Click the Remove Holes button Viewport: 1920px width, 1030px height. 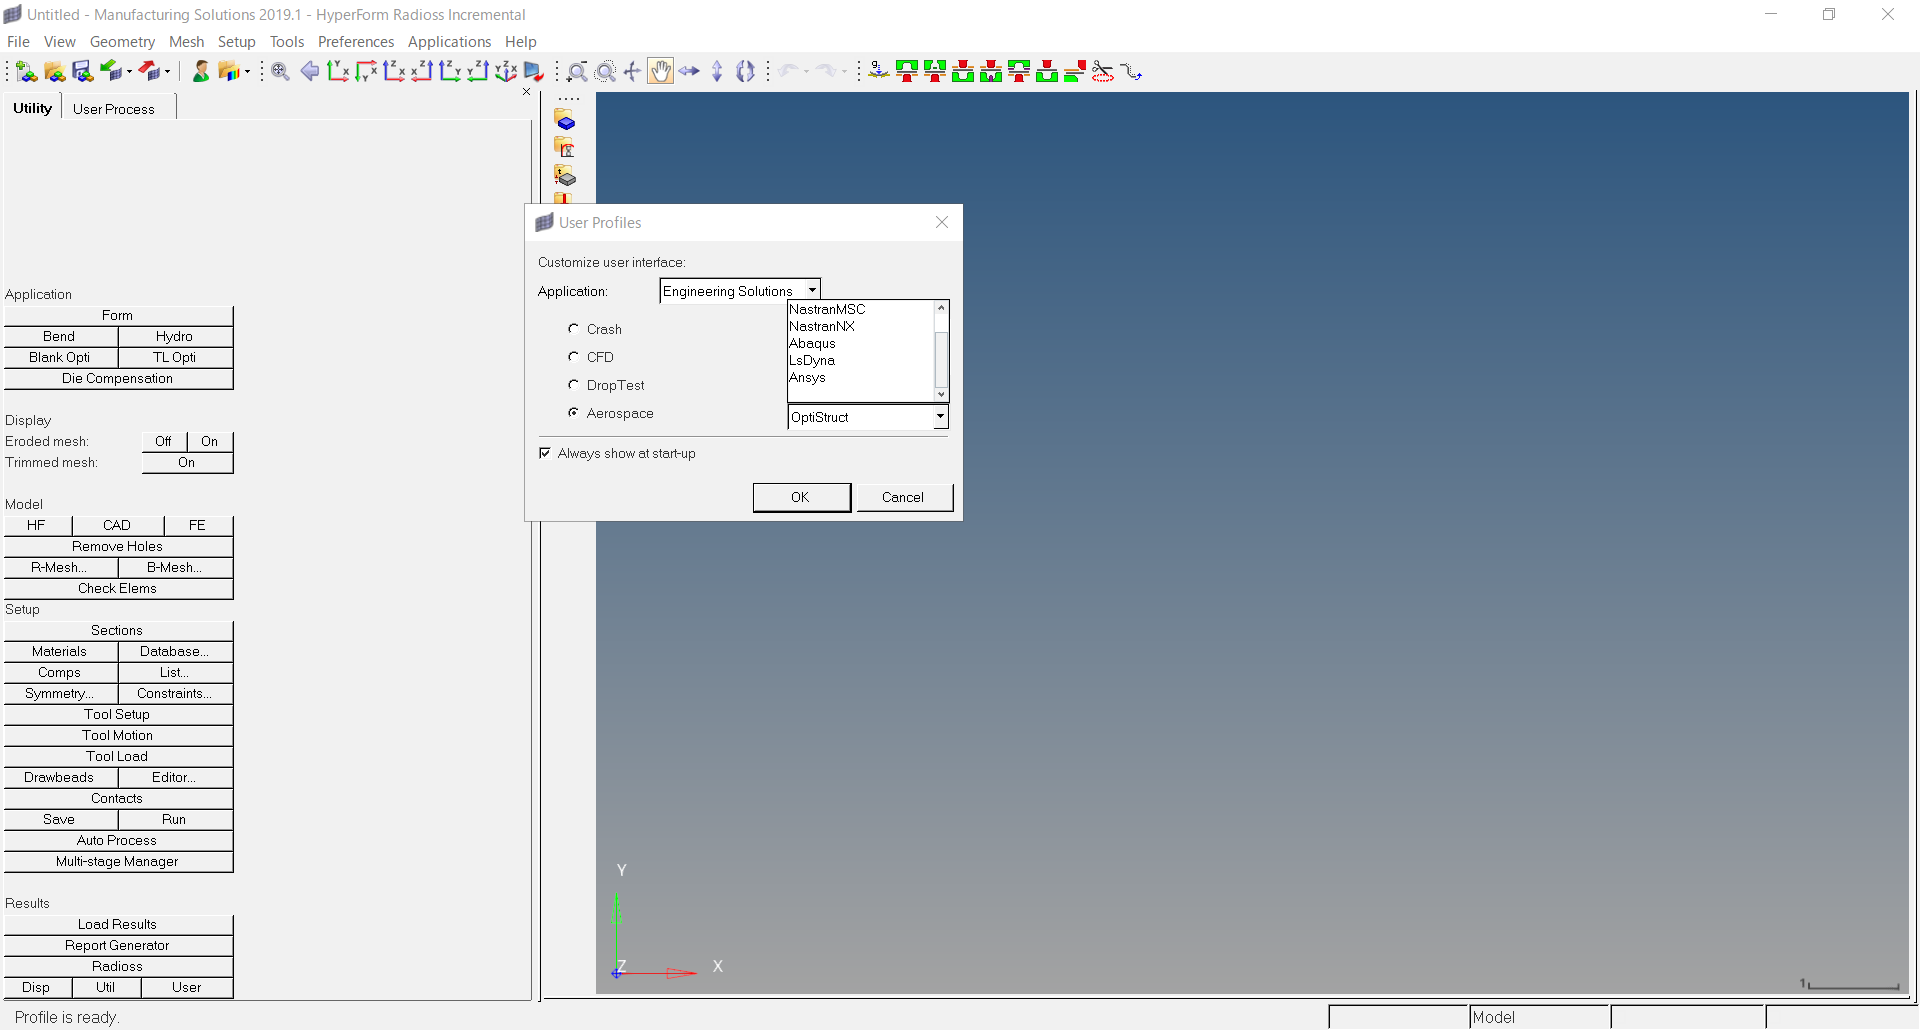(118, 546)
